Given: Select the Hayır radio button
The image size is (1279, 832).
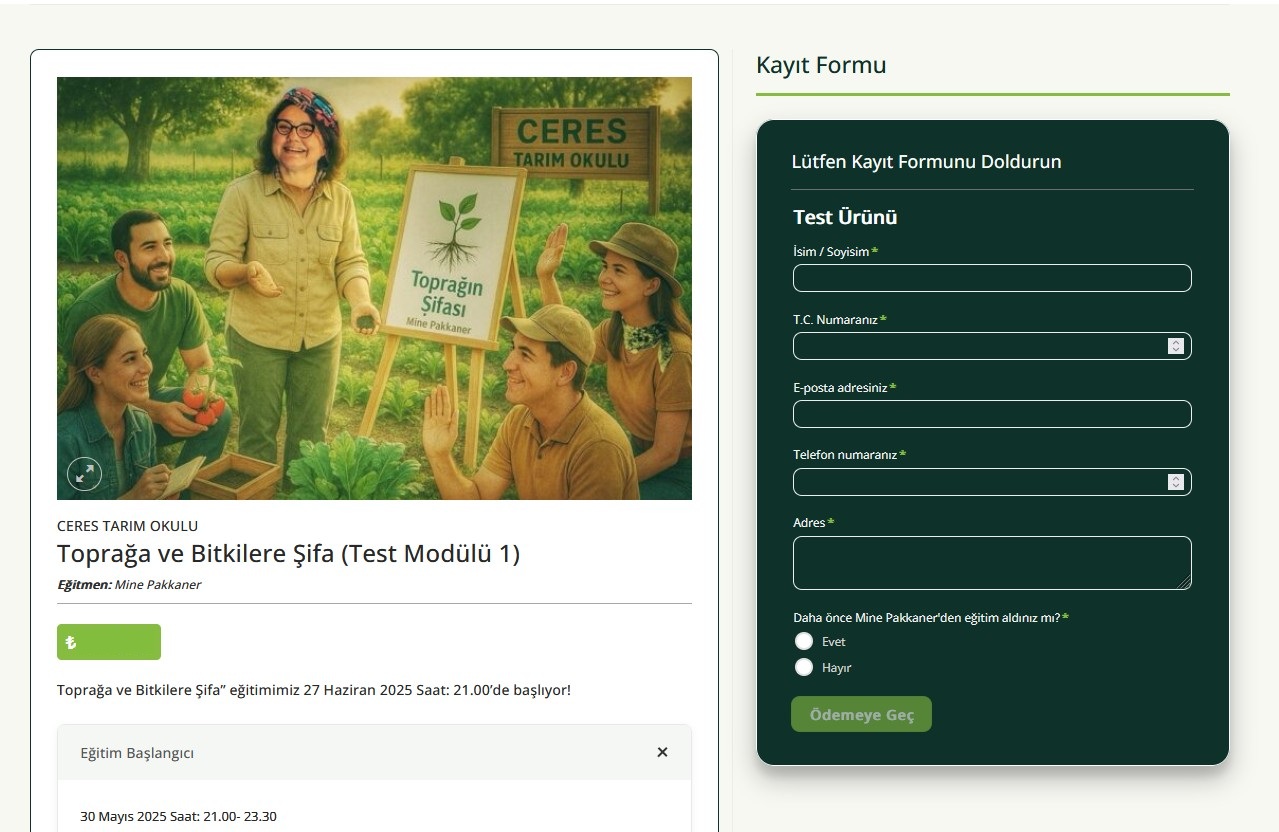Looking at the screenshot, I should coord(804,667).
